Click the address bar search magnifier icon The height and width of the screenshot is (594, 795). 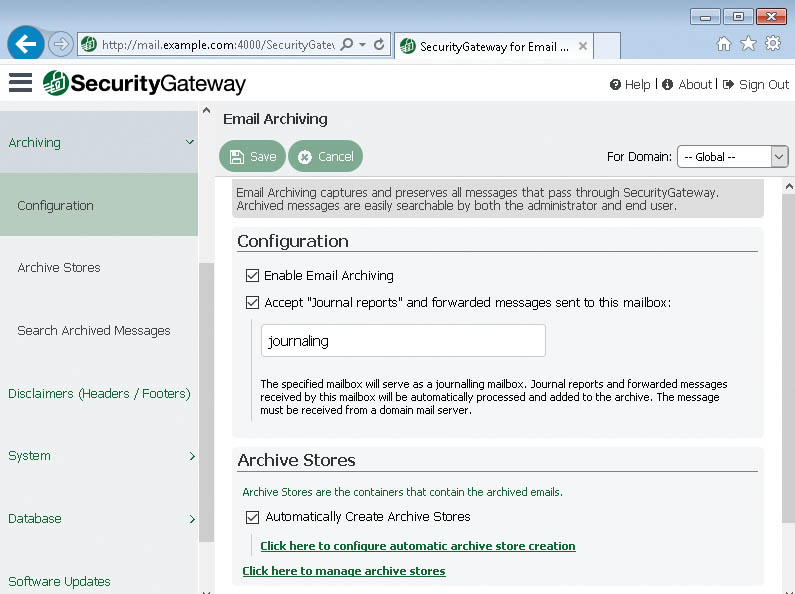tap(347, 45)
